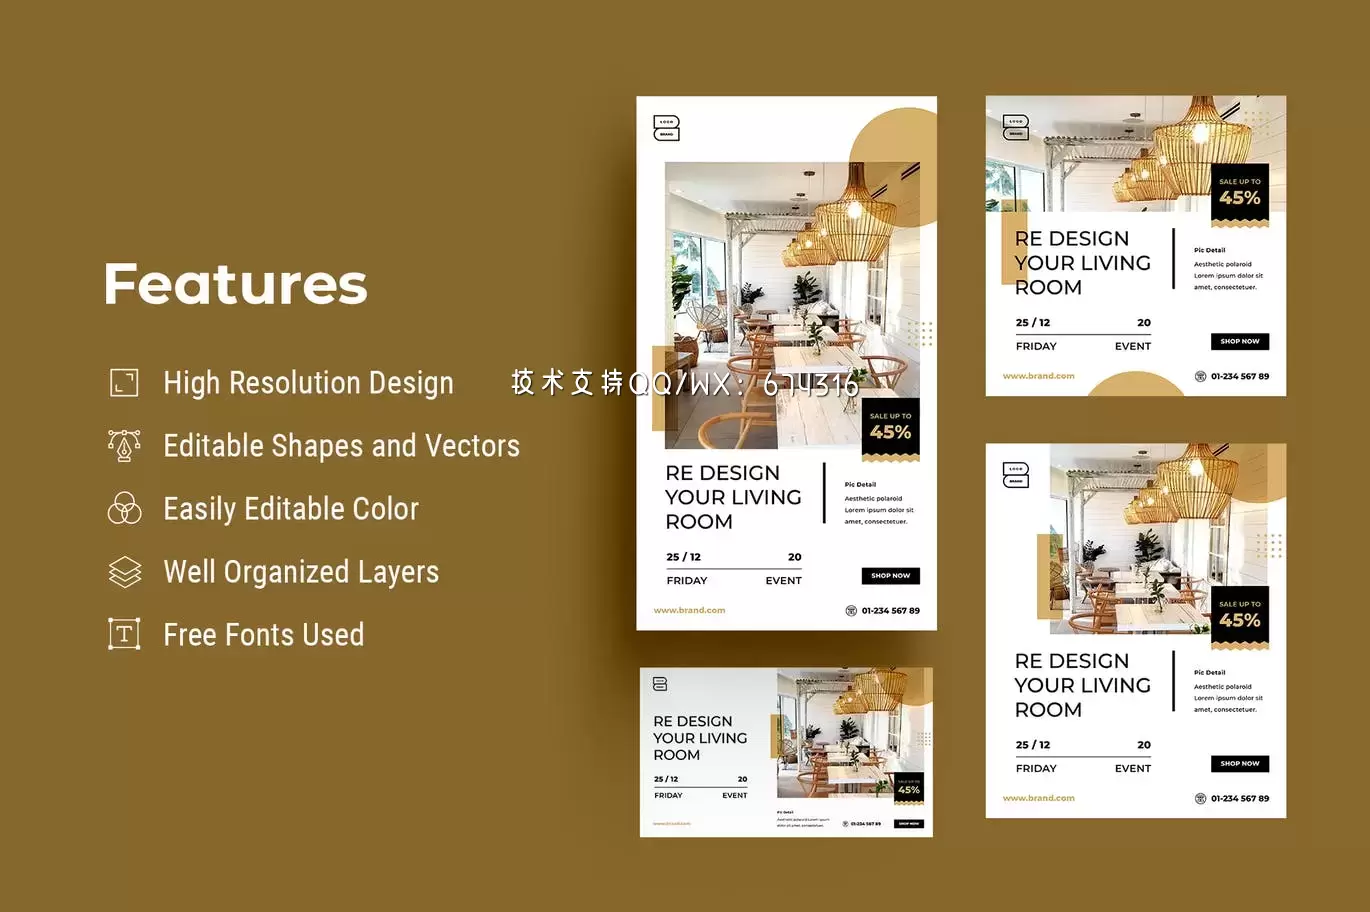Click the full-width lamp photo on the upper square post
1370x912 pixels.
pyautogui.click(x=1136, y=154)
